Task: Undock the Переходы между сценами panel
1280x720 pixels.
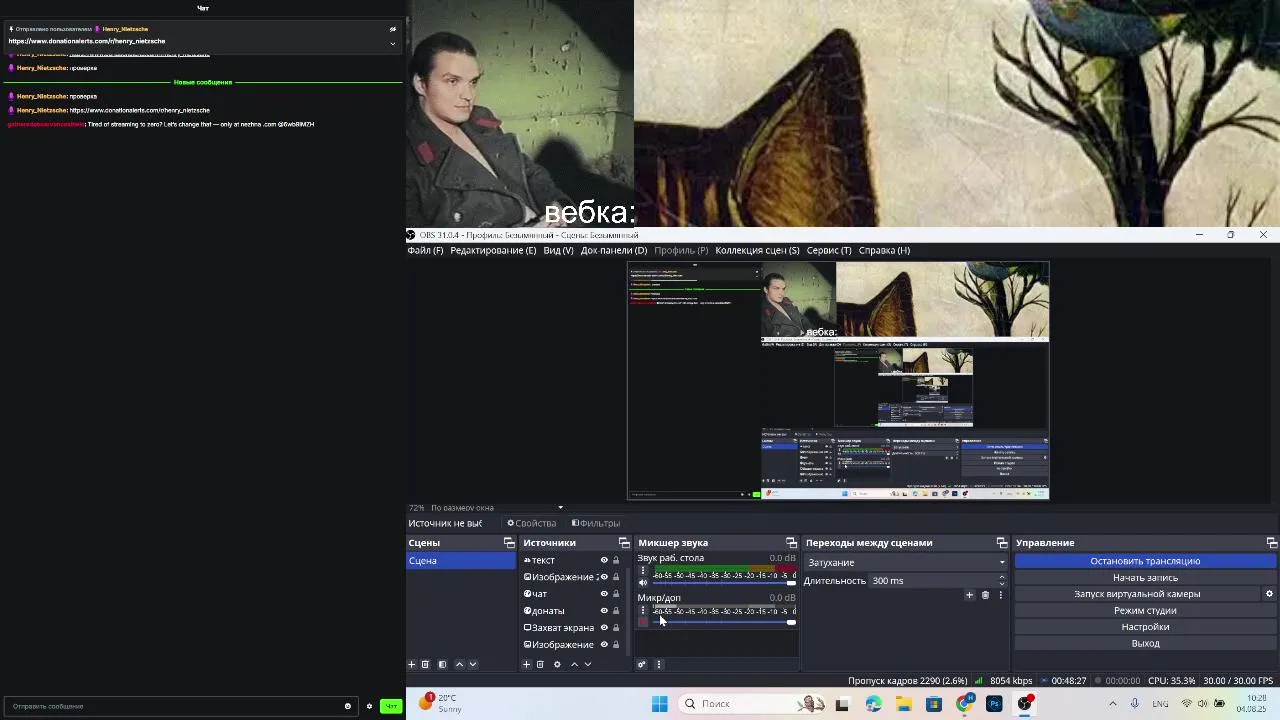Action: [1002, 543]
